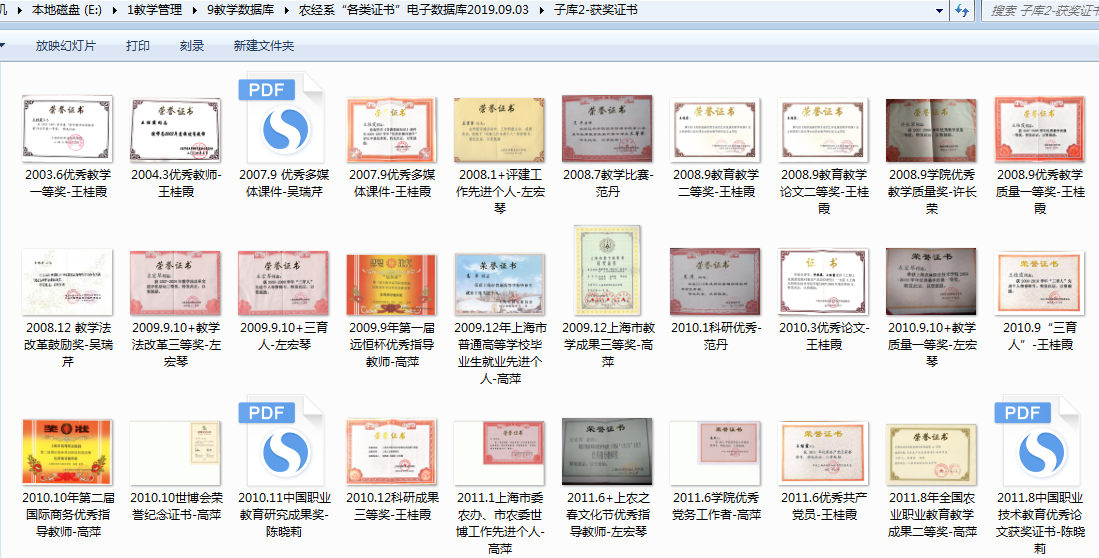Click the search box for 子库2-获奖证书
Screen dimensions: 1099x558
(x=1040, y=11)
